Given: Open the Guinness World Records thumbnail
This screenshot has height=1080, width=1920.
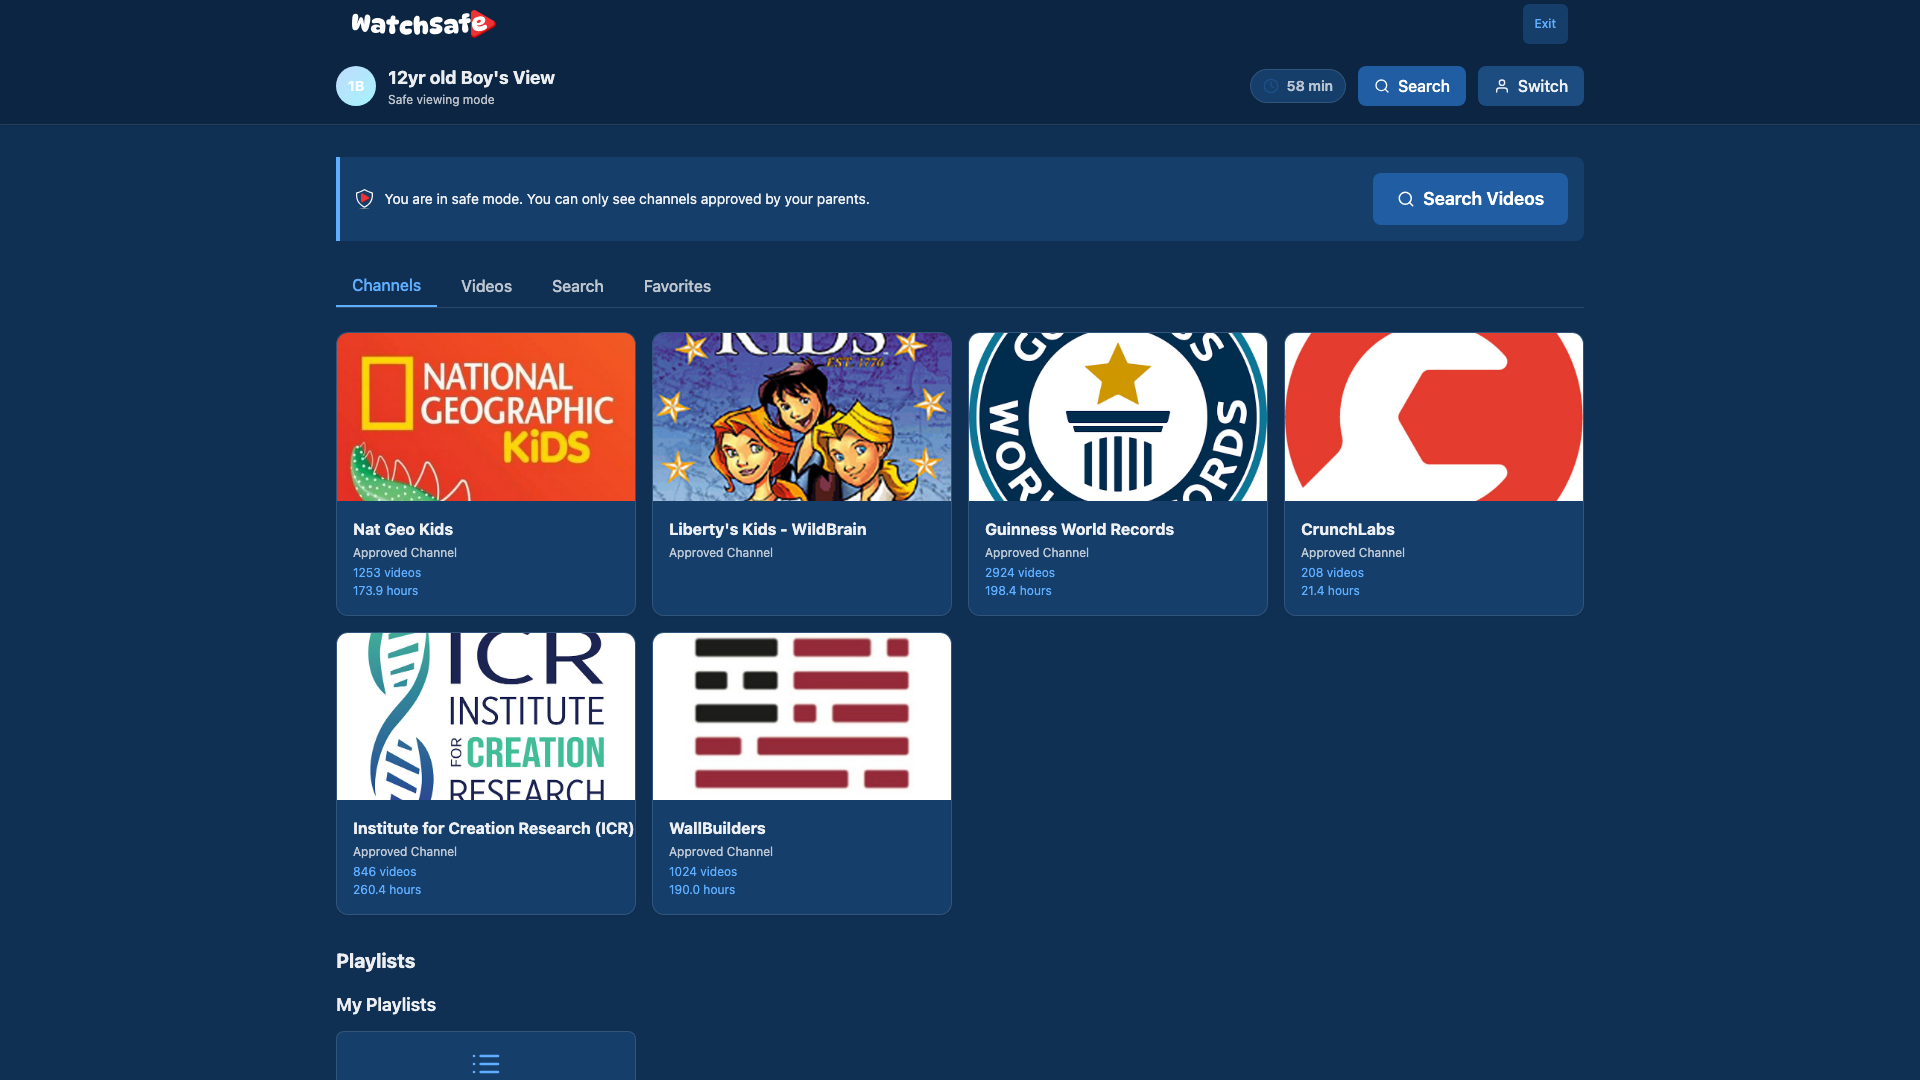Looking at the screenshot, I should tap(1118, 417).
